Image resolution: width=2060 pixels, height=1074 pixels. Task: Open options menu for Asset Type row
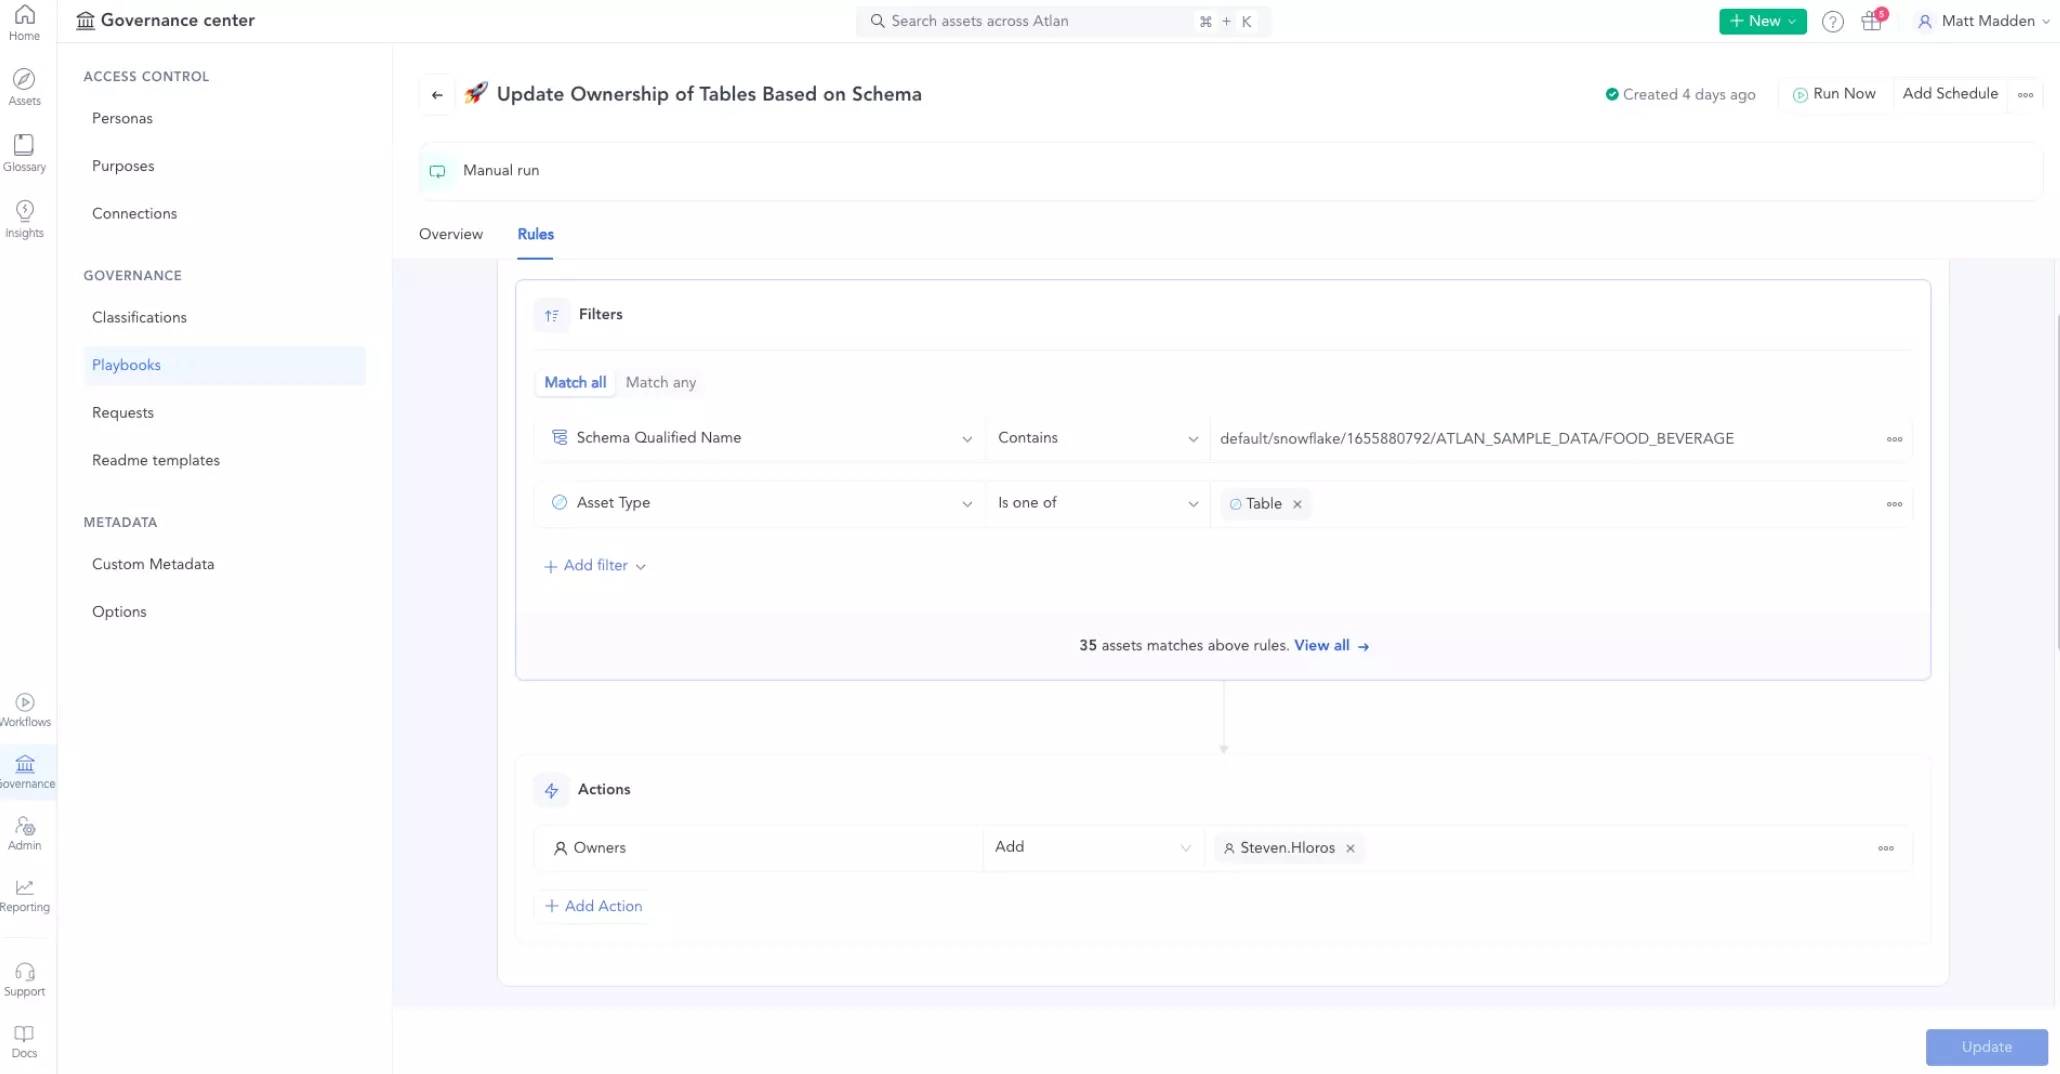(1894, 504)
